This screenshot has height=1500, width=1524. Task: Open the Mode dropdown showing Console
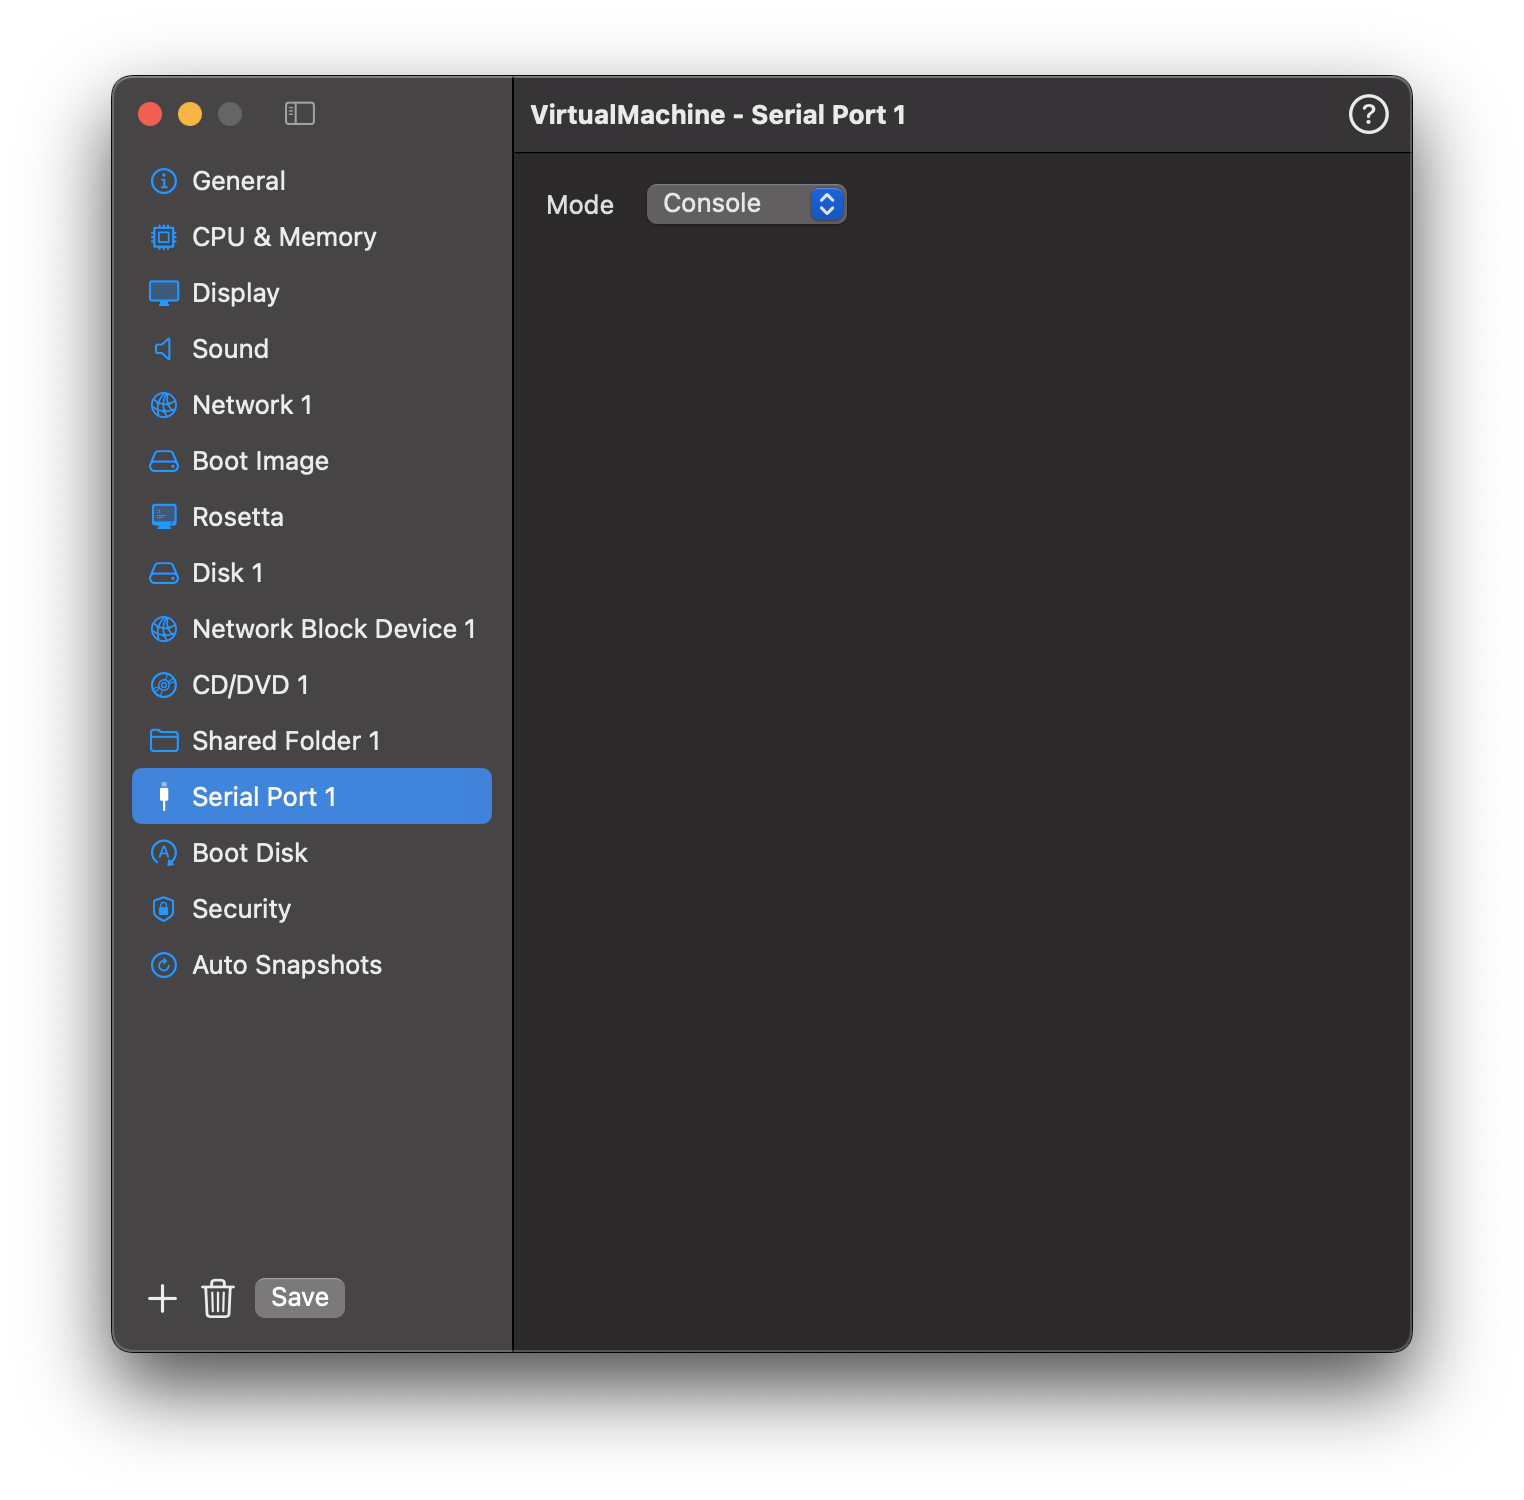pyautogui.click(x=746, y=204)
